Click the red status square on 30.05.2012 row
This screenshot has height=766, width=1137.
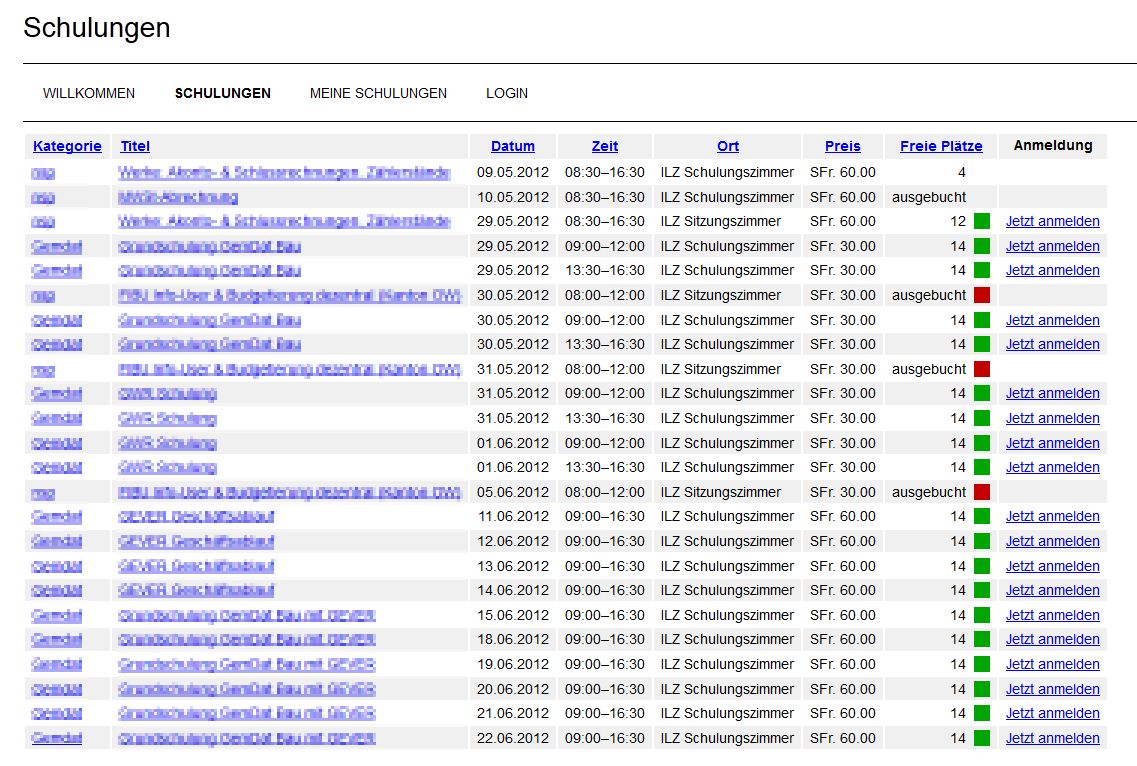click(981, 295)
